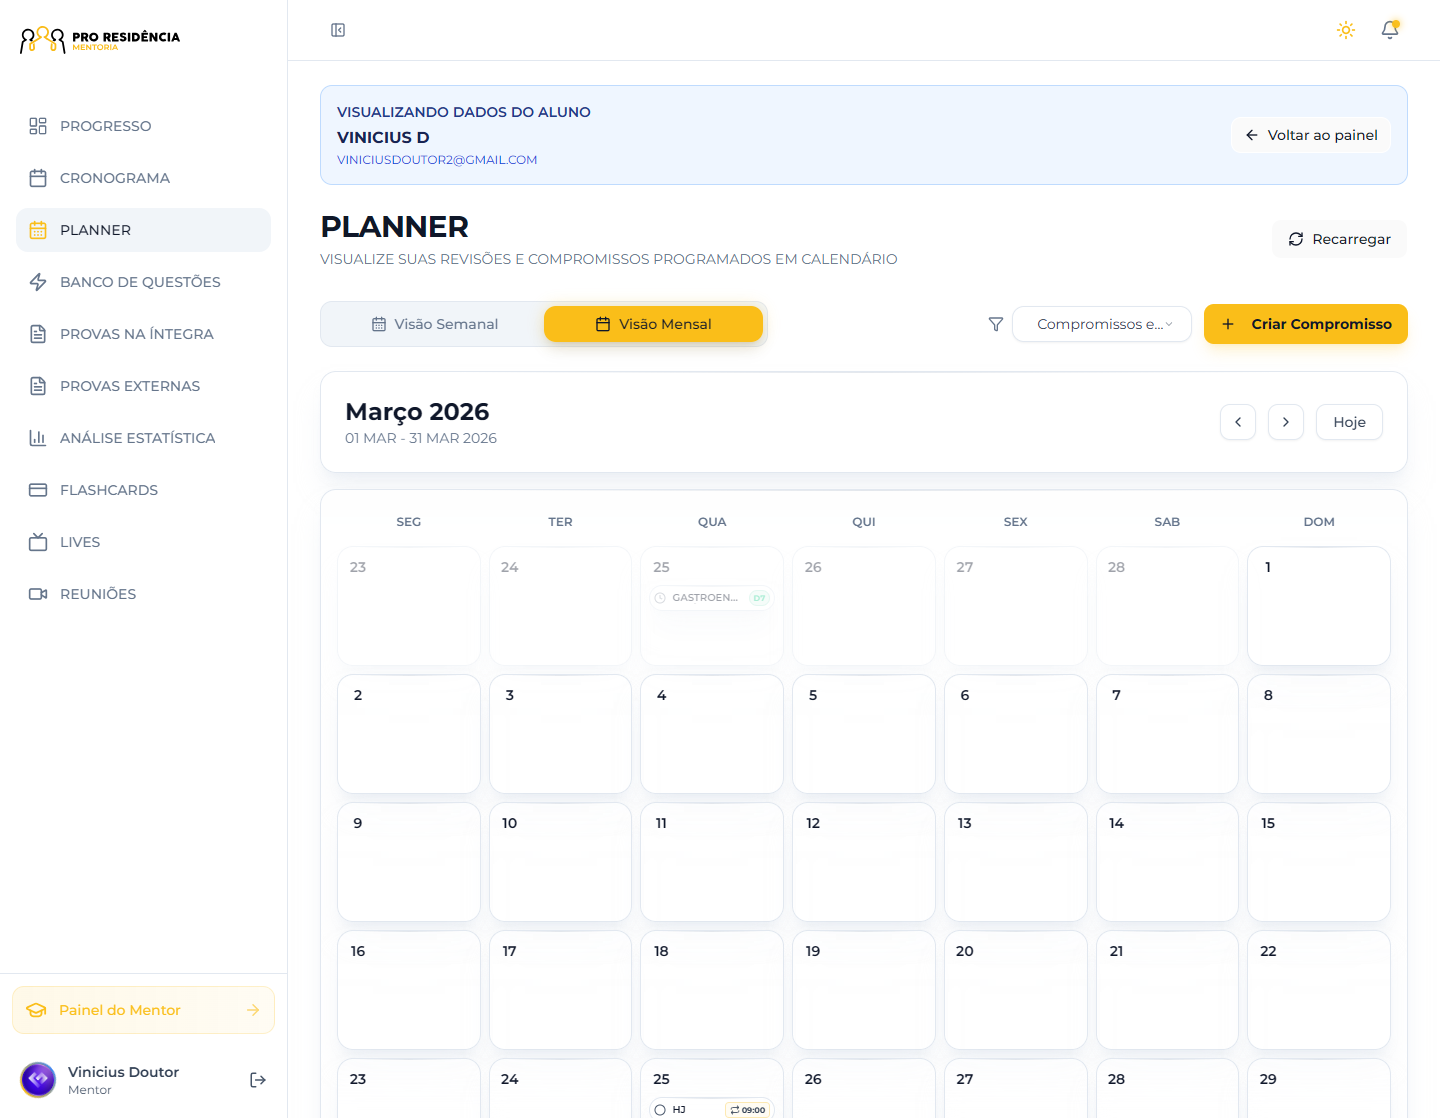1440x1118 pixels.
Task: Select March 16 day cell
Action: pos(409,990)
